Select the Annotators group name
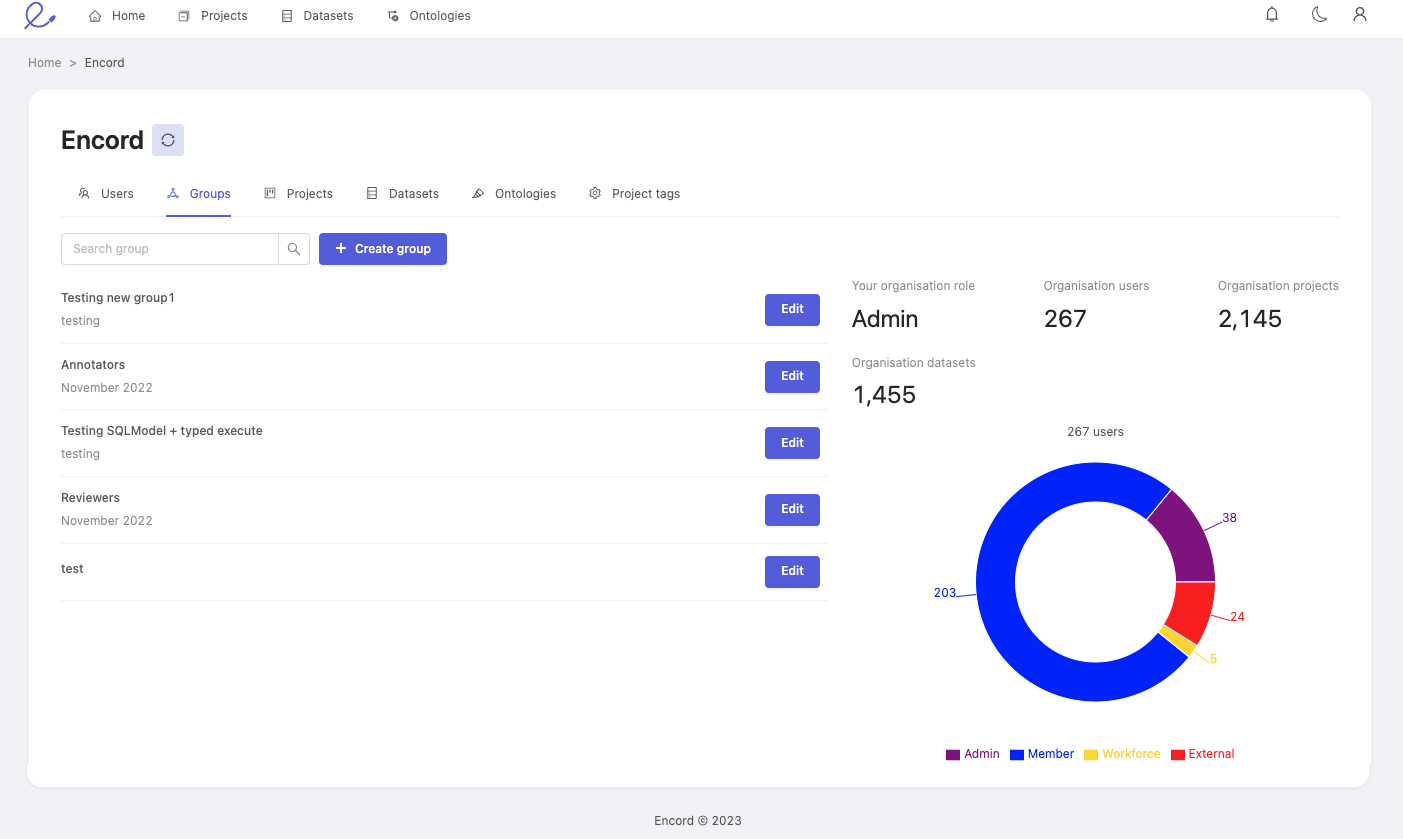 tap(93, 365)
